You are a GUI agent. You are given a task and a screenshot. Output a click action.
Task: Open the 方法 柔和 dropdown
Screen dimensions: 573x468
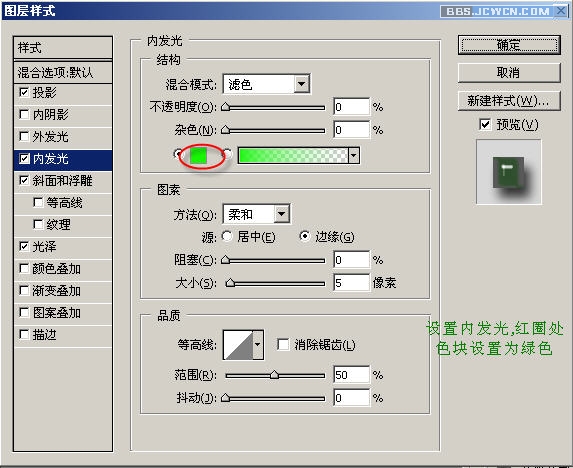tap(256, 214)
